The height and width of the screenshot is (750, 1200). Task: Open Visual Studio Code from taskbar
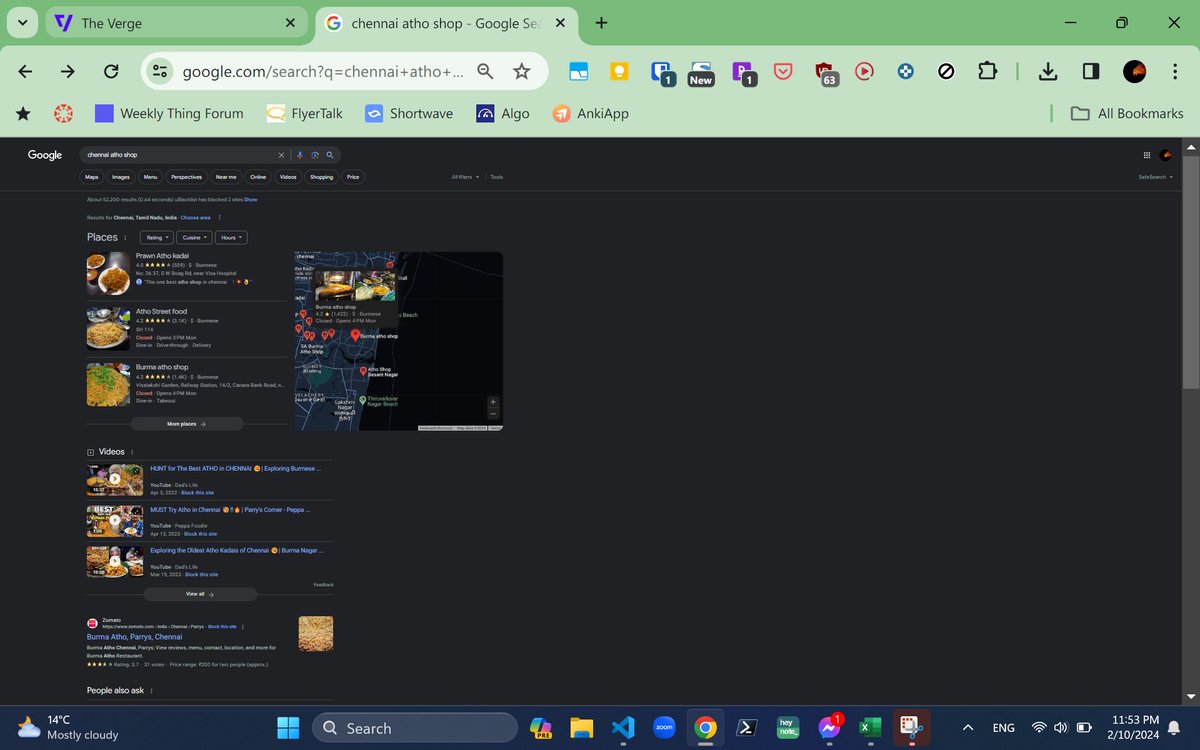tap(622, 727)
